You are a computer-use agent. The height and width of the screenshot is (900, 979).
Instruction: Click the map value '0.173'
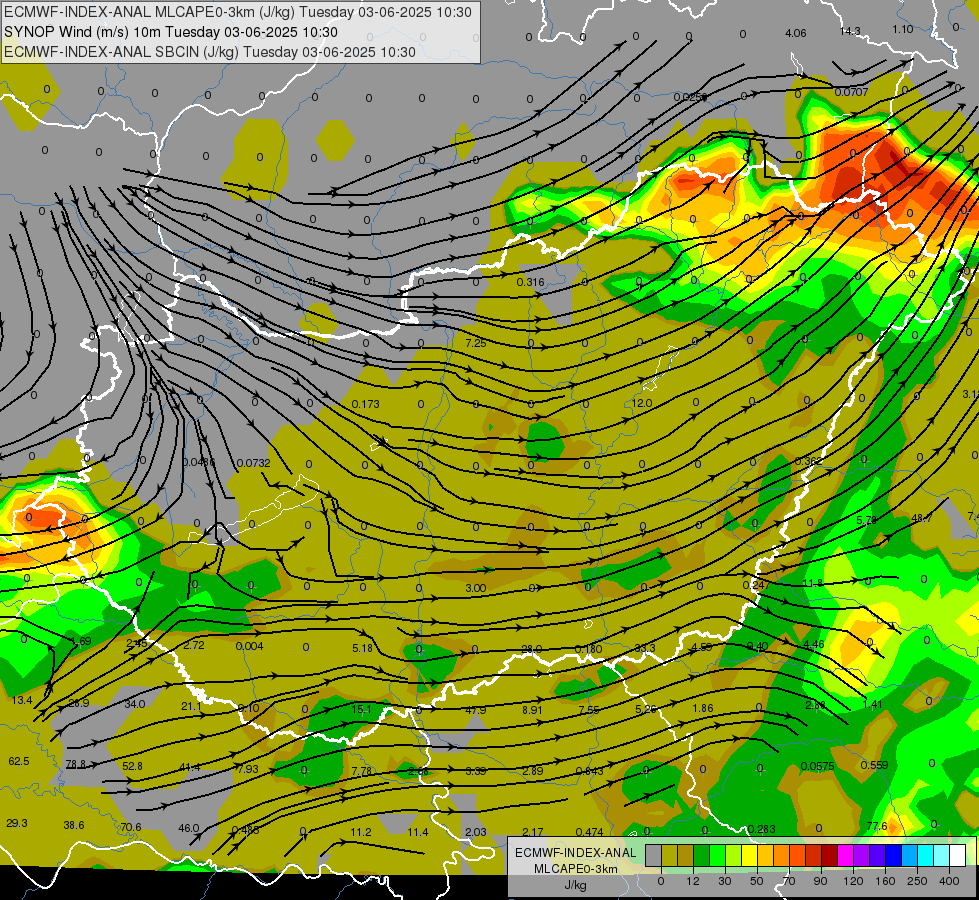click(365, 404)
